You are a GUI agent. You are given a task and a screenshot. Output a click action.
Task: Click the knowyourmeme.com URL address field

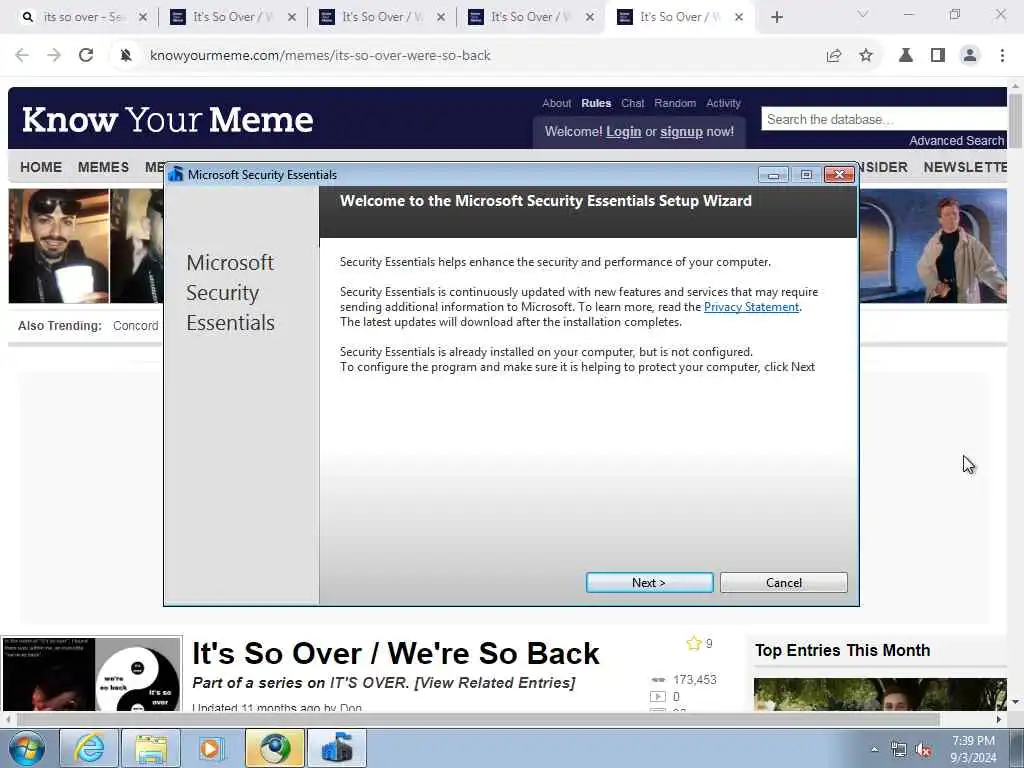[x=320, y=56]
